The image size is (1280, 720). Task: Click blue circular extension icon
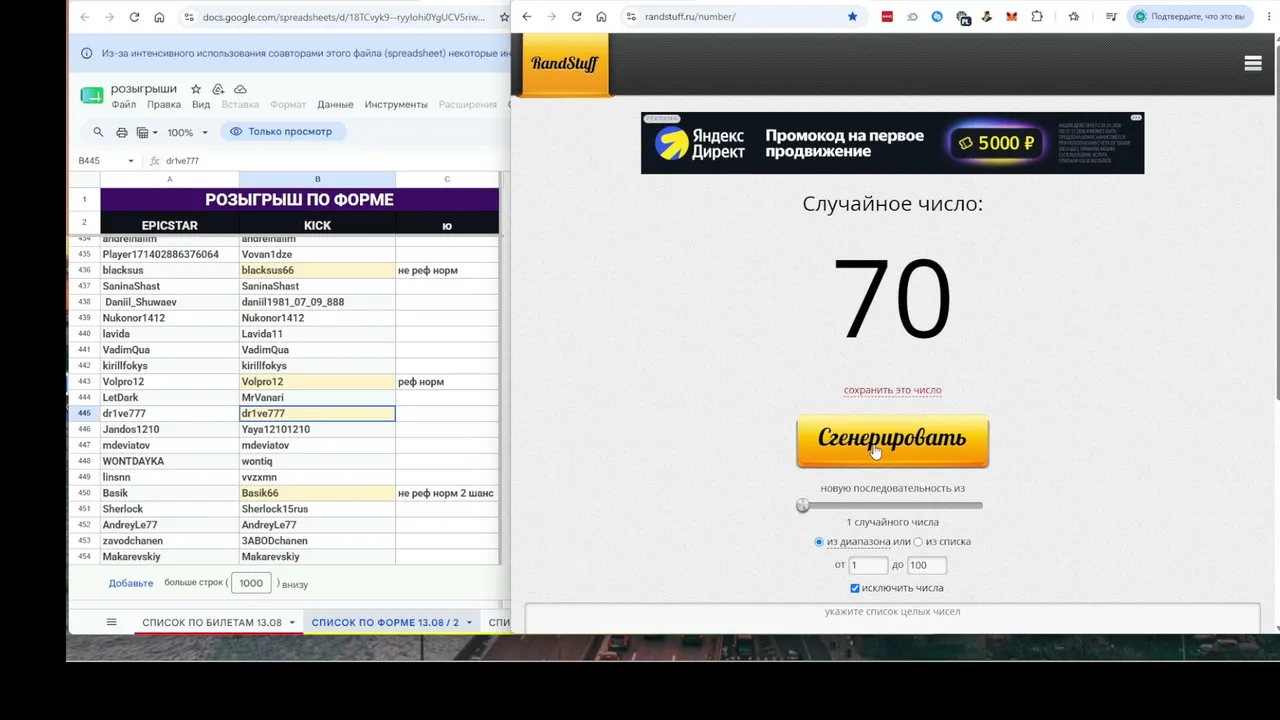pos(937,17)
